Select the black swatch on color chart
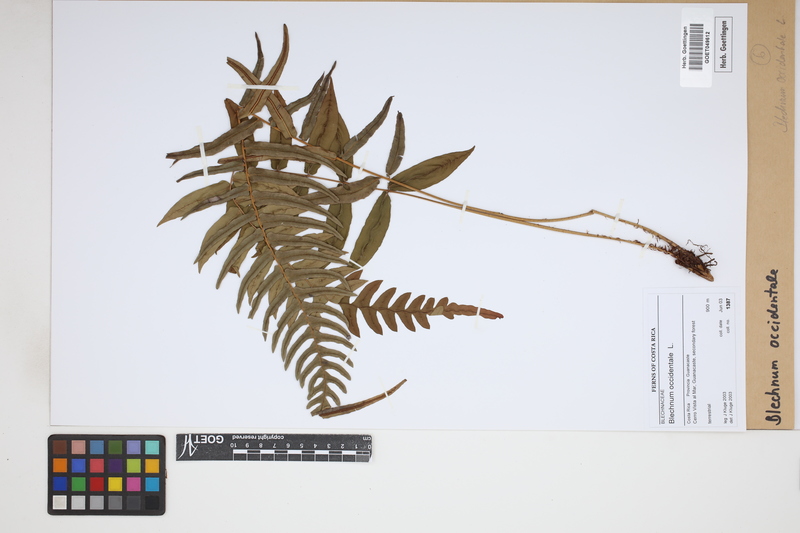800x533 pixels. pyautogui.click(x=151, y=503)
